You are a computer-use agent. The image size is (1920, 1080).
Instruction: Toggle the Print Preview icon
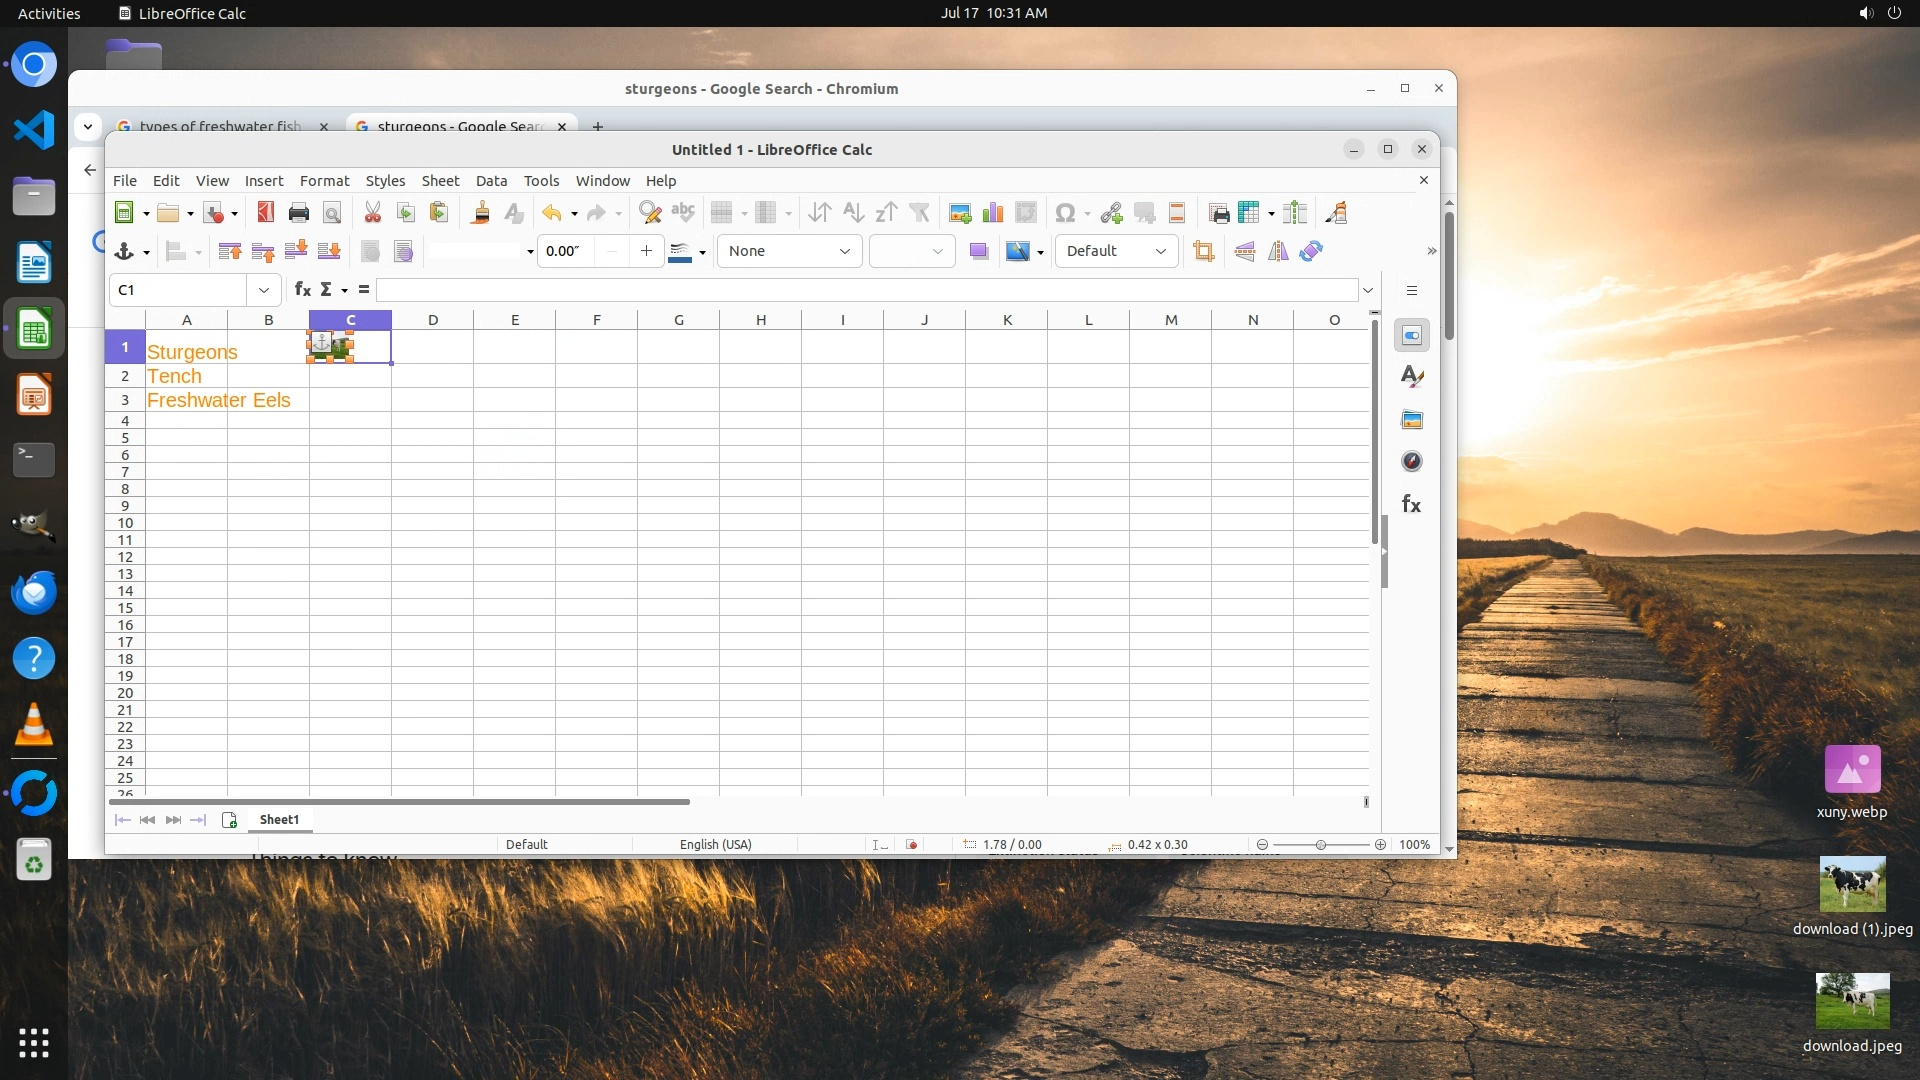[x=332, y=213]
